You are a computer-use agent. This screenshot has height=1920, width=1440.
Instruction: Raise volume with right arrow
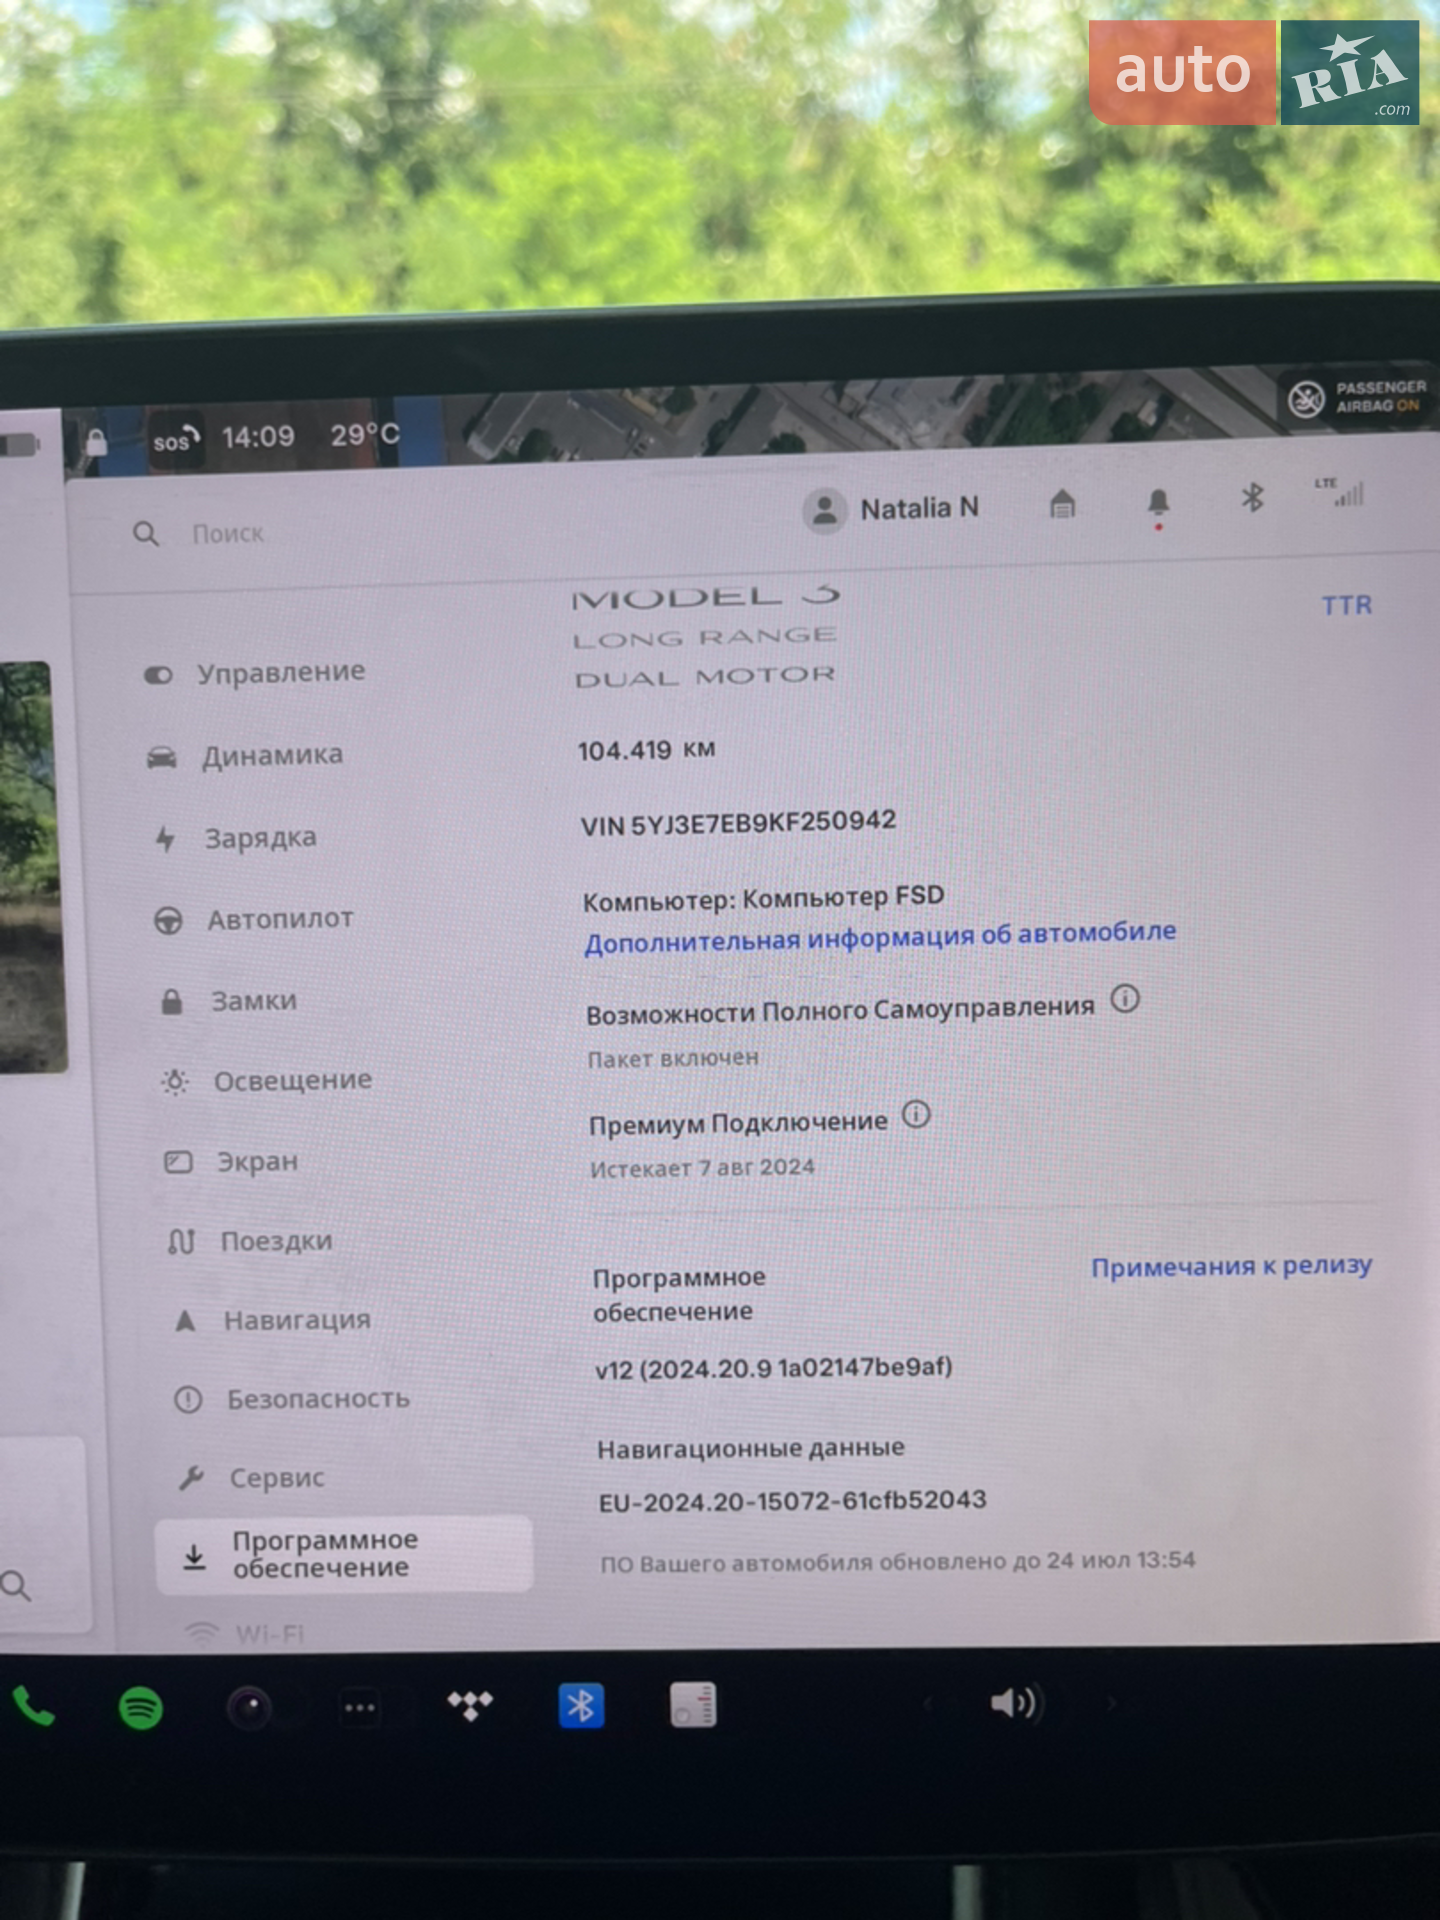click(x=1111, y=1702)
